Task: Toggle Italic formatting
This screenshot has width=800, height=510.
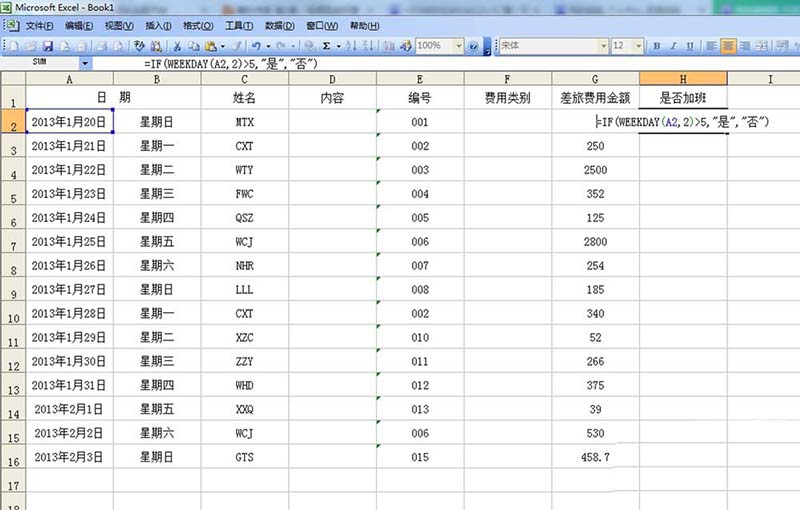Action: (x=673, y=46)
